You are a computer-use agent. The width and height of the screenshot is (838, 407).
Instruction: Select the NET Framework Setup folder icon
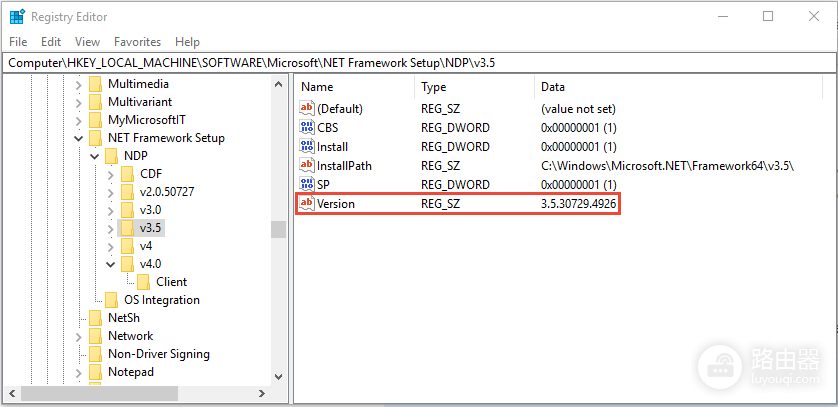tap(95, 138)
